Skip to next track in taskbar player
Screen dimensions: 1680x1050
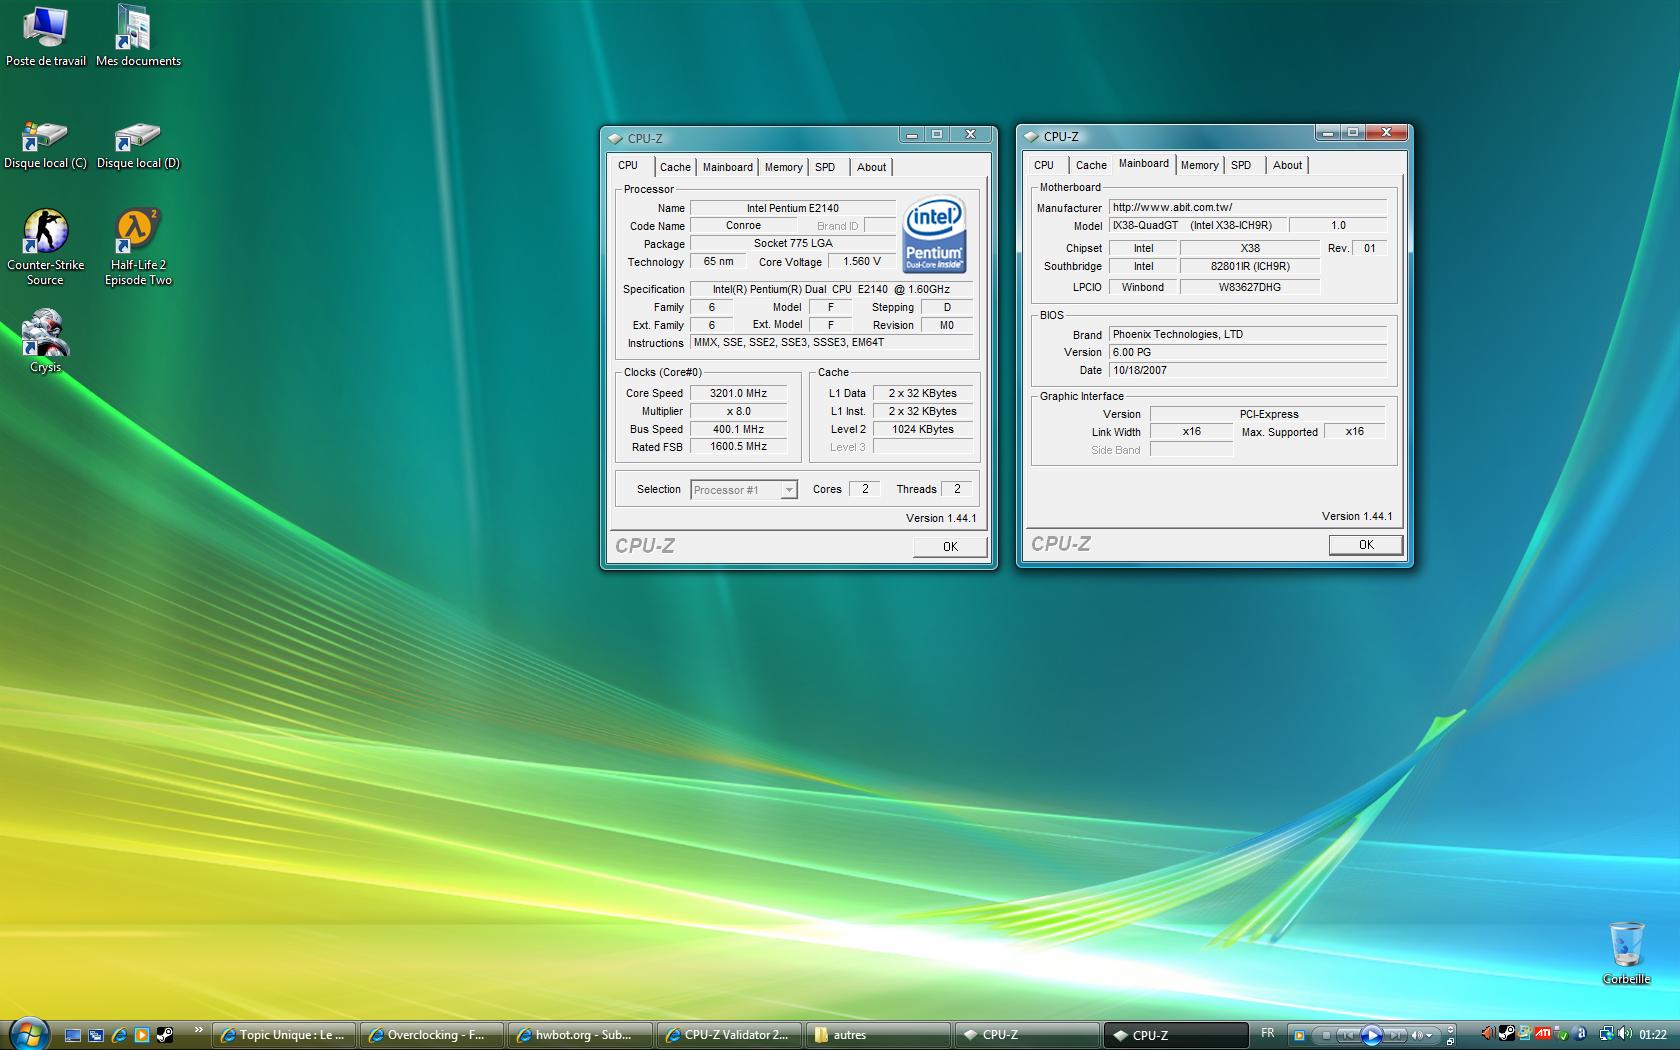point(1396,1036)
